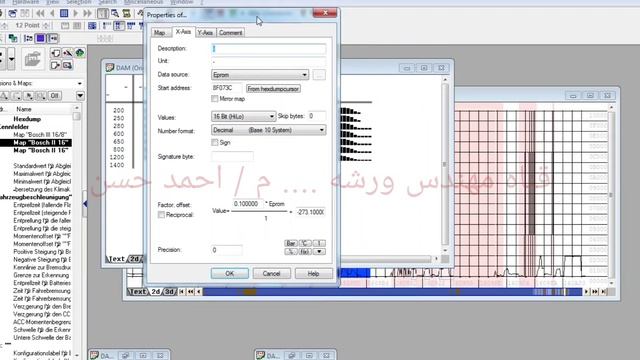Viewport: 640px width, 360px height.
Task: Open the Comment tab
Action: click(231, 33)
